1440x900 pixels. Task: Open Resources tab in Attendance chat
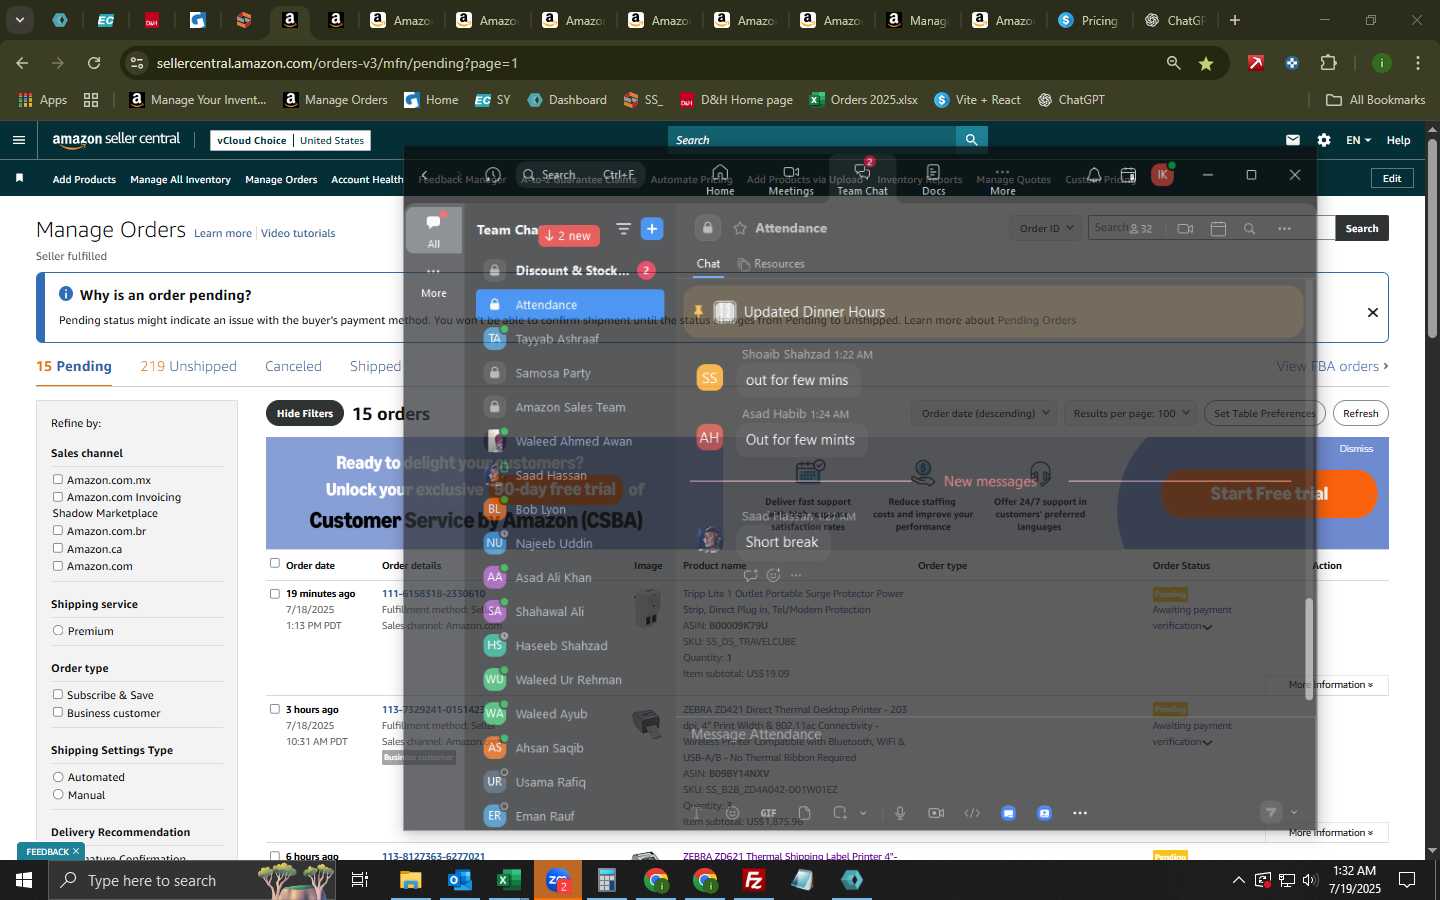[771, 264]
